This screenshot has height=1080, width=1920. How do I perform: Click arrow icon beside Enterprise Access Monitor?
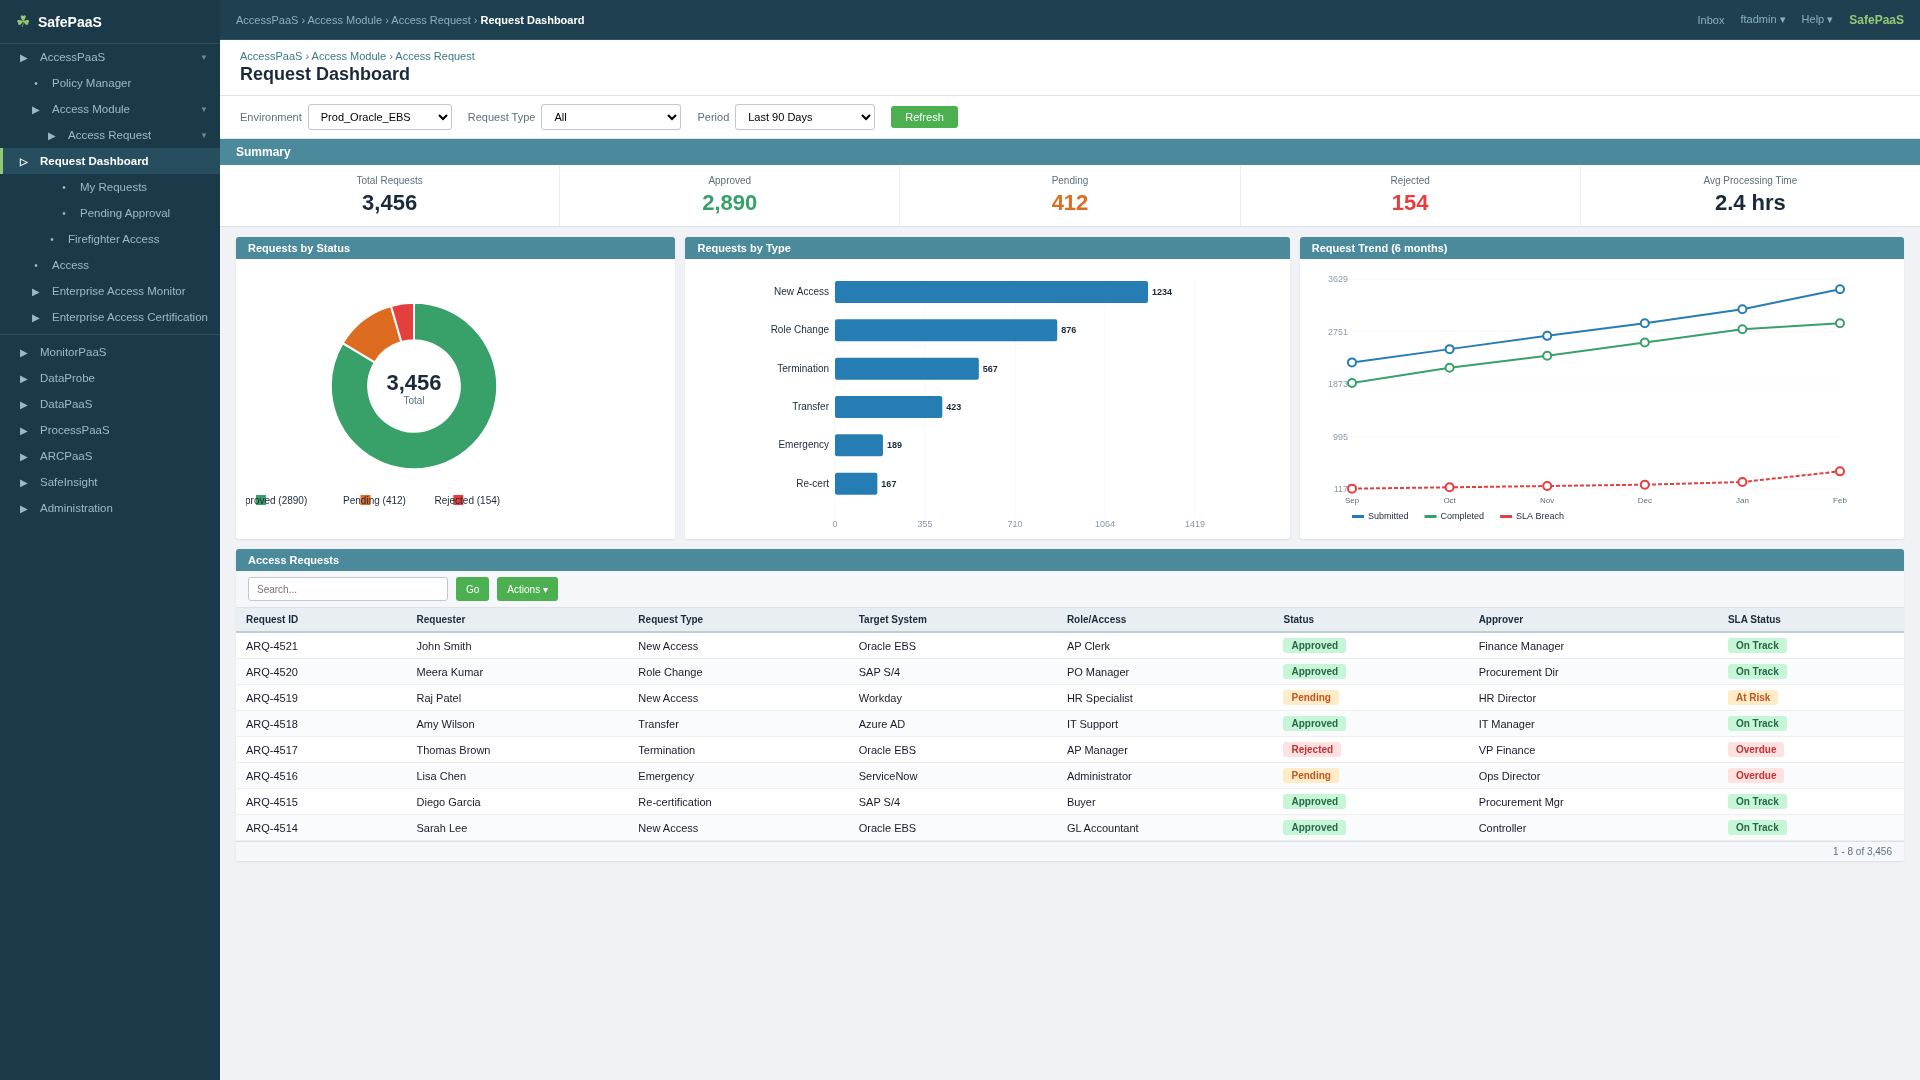[36, 292]
